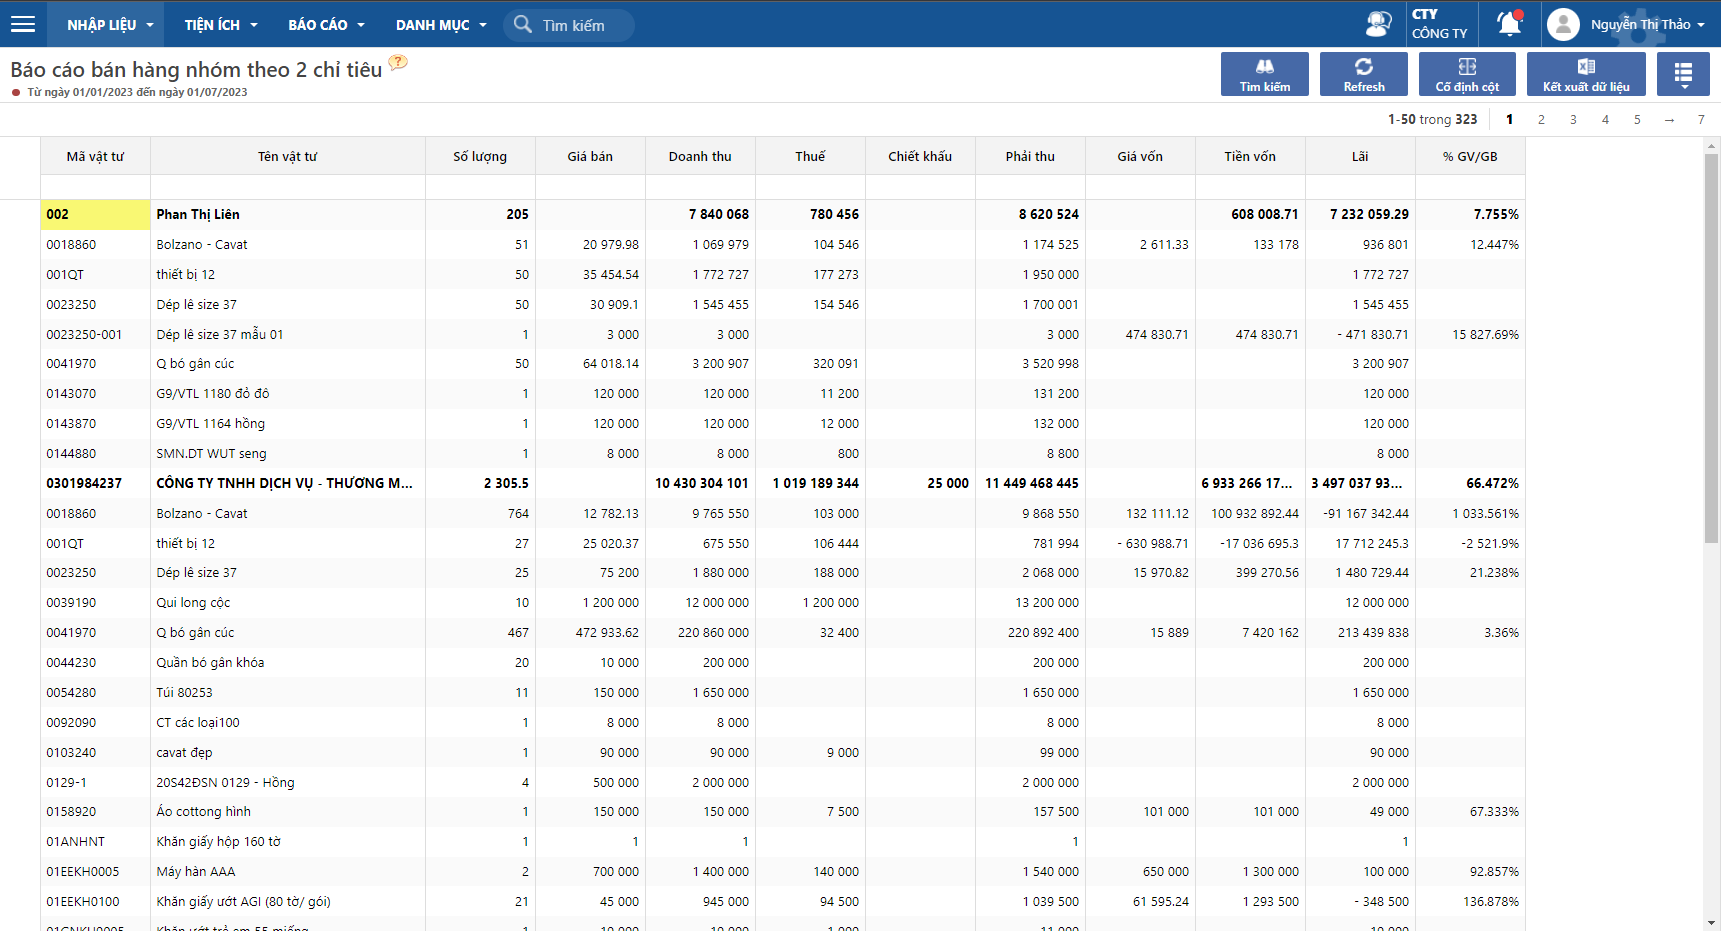Viewport: 1721px width, 931px height.
Task: Sort by Doanh thu column header
Action: [700, 156]
